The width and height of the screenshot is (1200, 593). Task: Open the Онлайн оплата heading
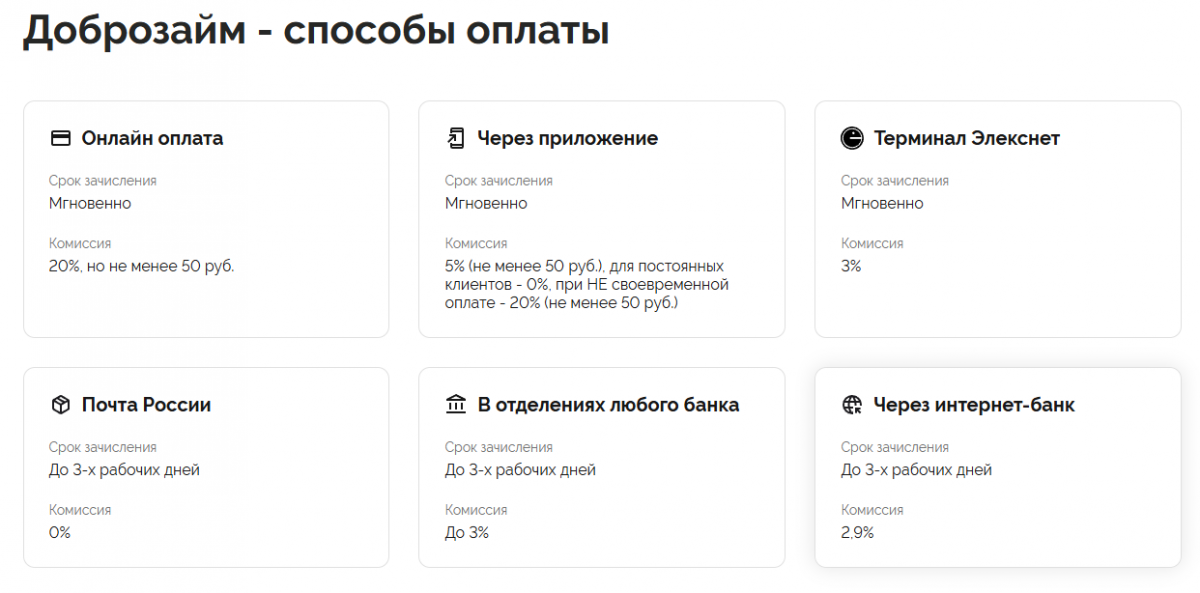point(152,138)
